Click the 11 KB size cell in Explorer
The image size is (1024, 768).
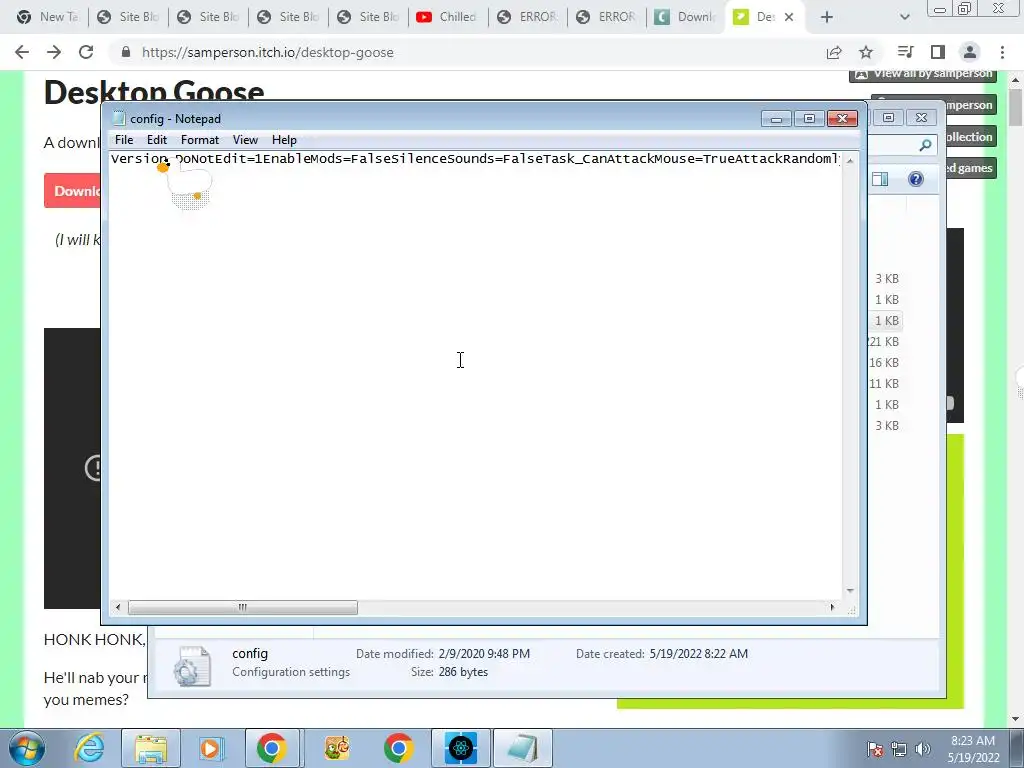coord(884,383)
